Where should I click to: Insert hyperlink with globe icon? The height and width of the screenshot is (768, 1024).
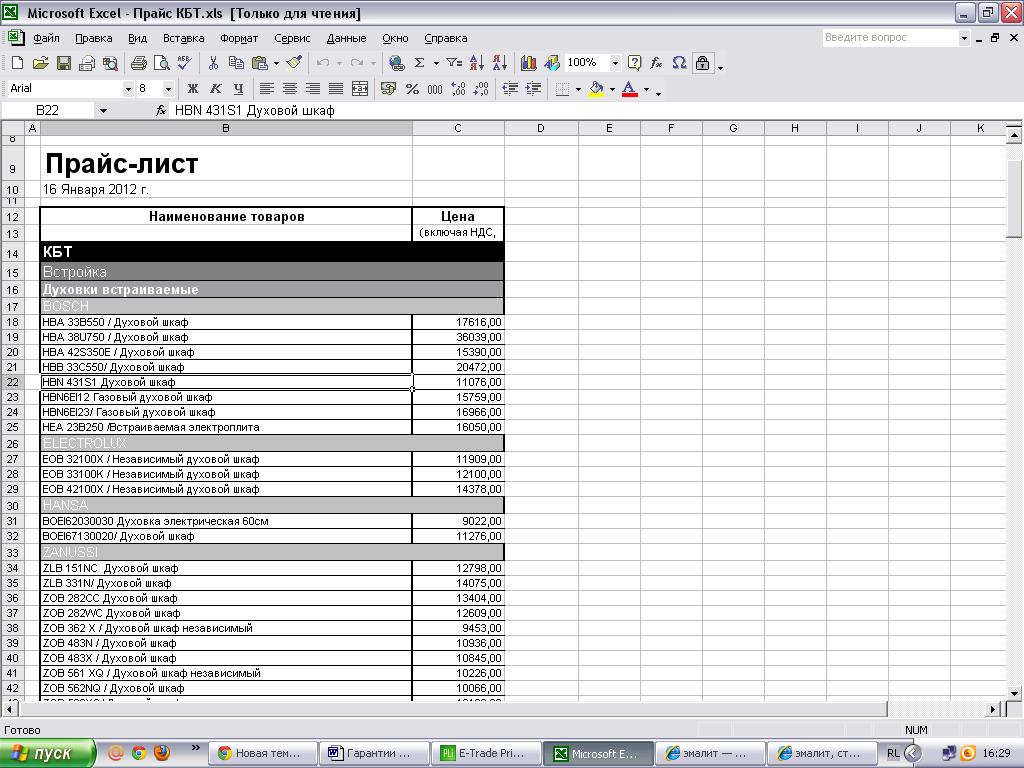point(396,63)
